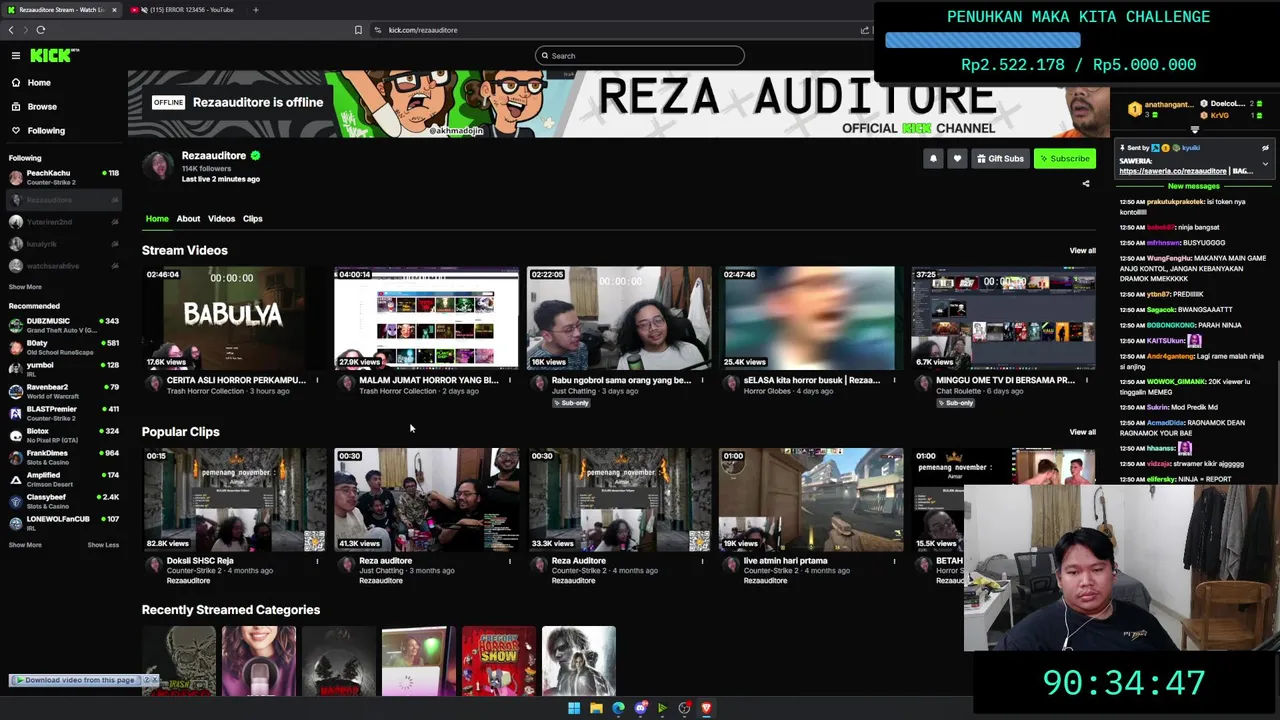This screenshot has width=1280, height=720.
Task: Click Show Less under Recommended list
Action: (103, 545)
